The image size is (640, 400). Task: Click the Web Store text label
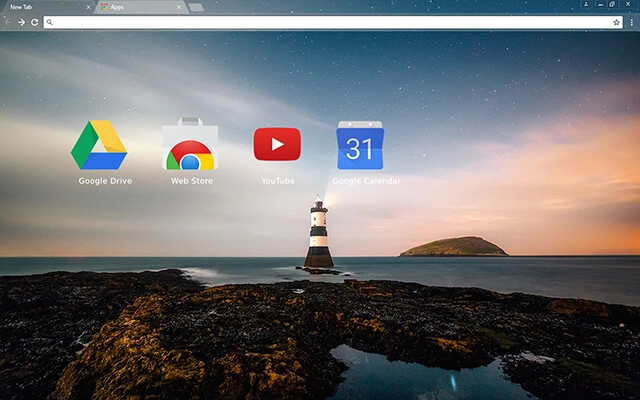tap(192, 181)
